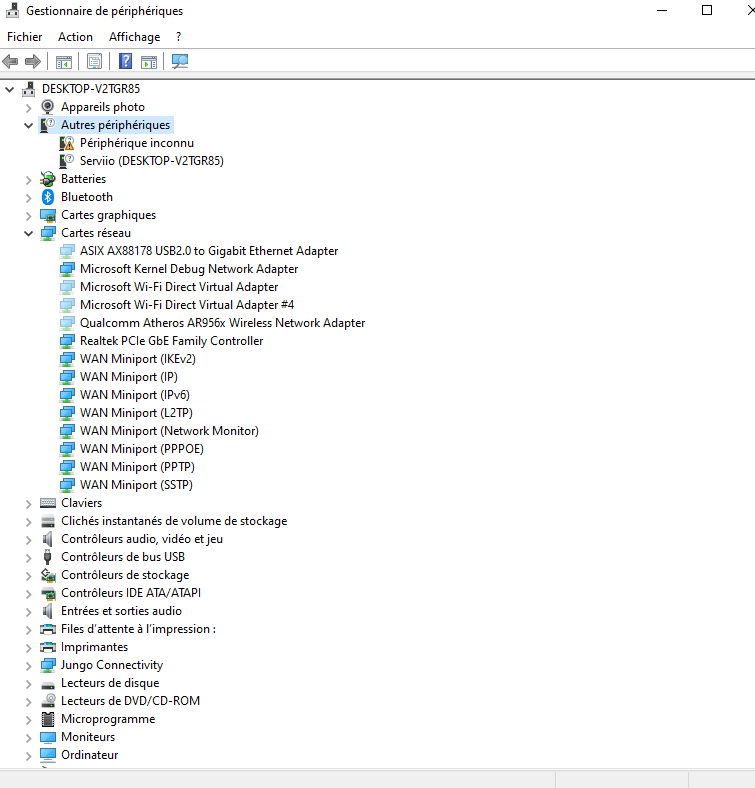Image resolution: width=755 pixels, height=788 pixels.
Task: Select WAN Miniport (L2TP)
Action: click(x=136, y=413)
